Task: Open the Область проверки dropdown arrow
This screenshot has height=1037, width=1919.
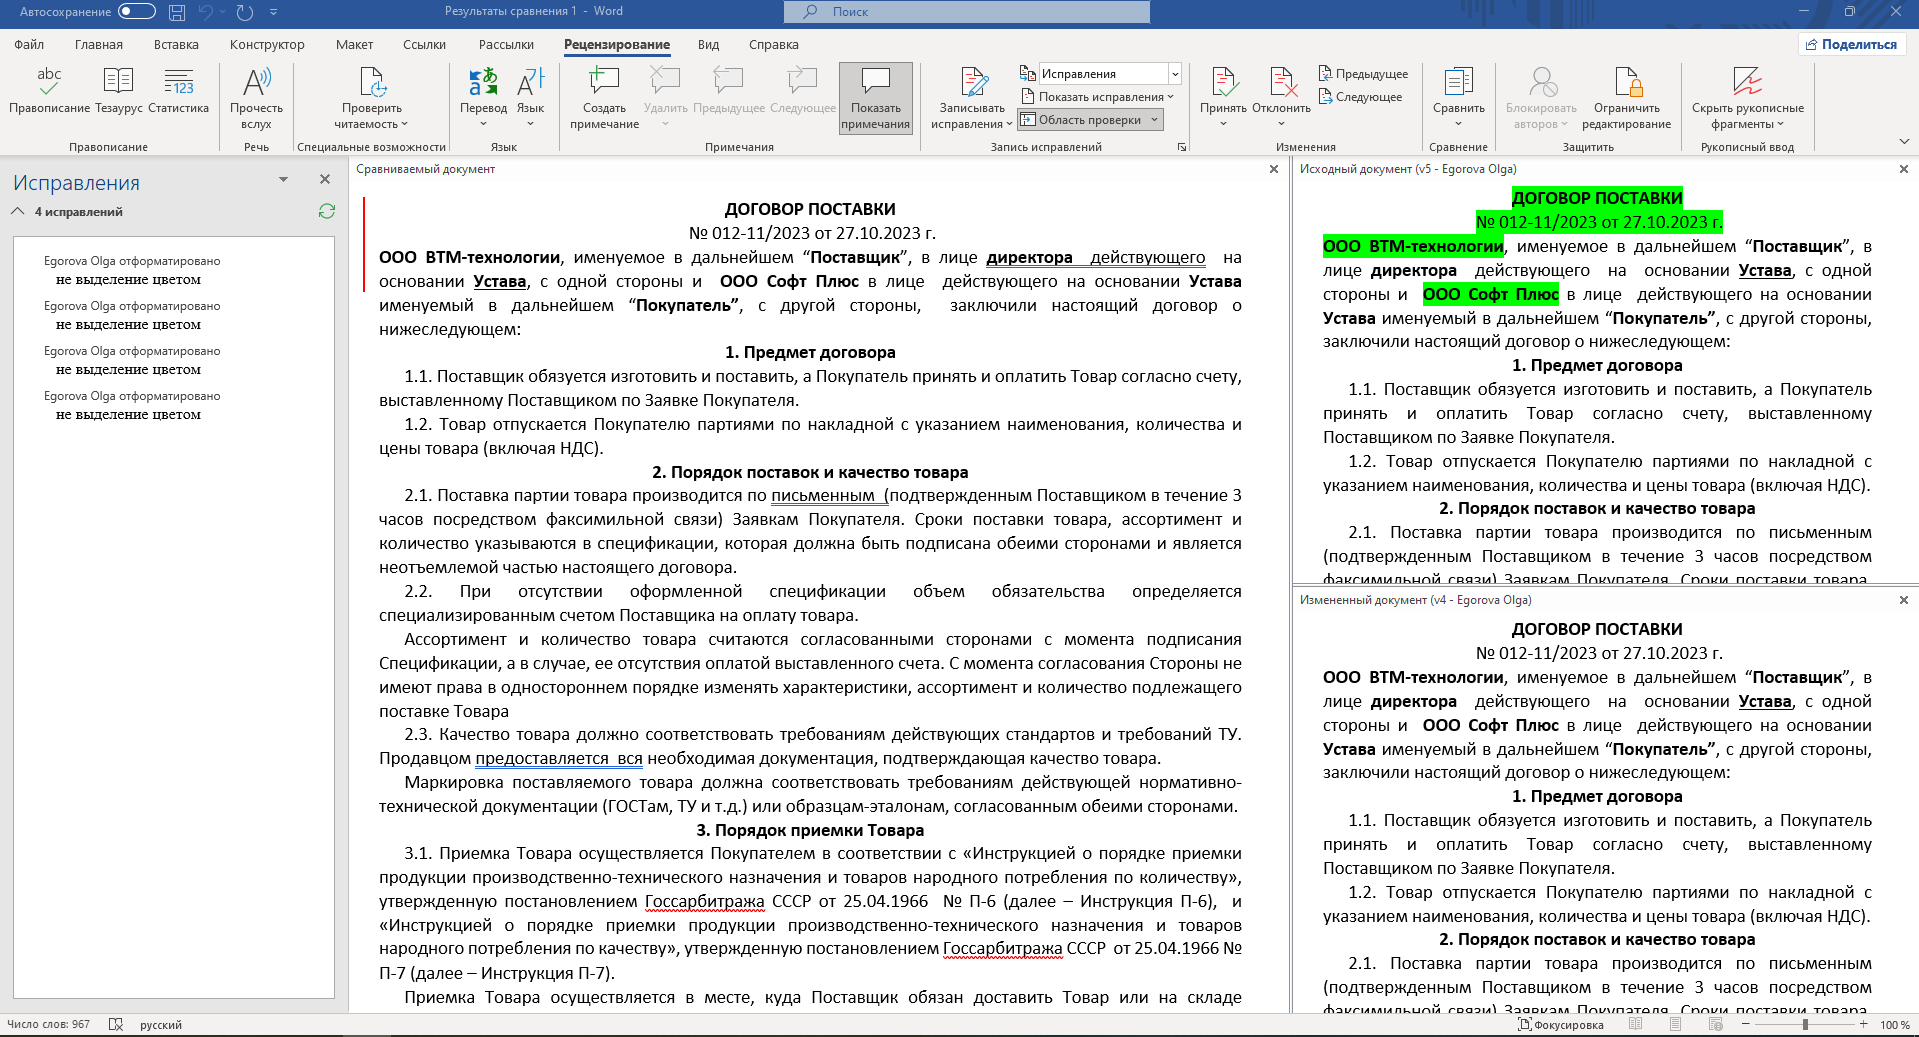Action: coord(1154,120)
